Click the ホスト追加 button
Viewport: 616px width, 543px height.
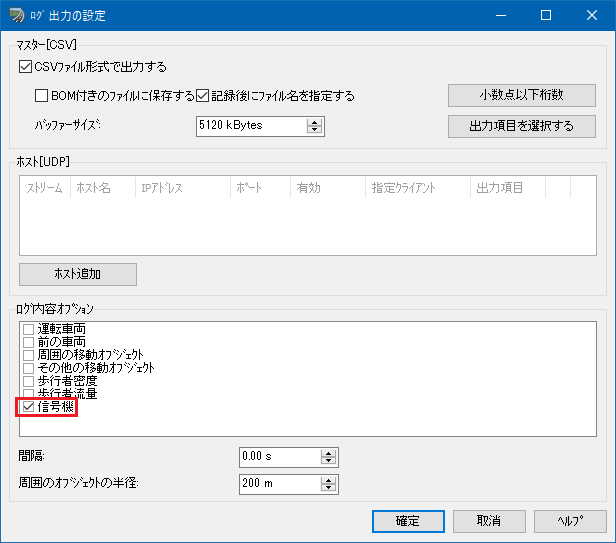78,274
